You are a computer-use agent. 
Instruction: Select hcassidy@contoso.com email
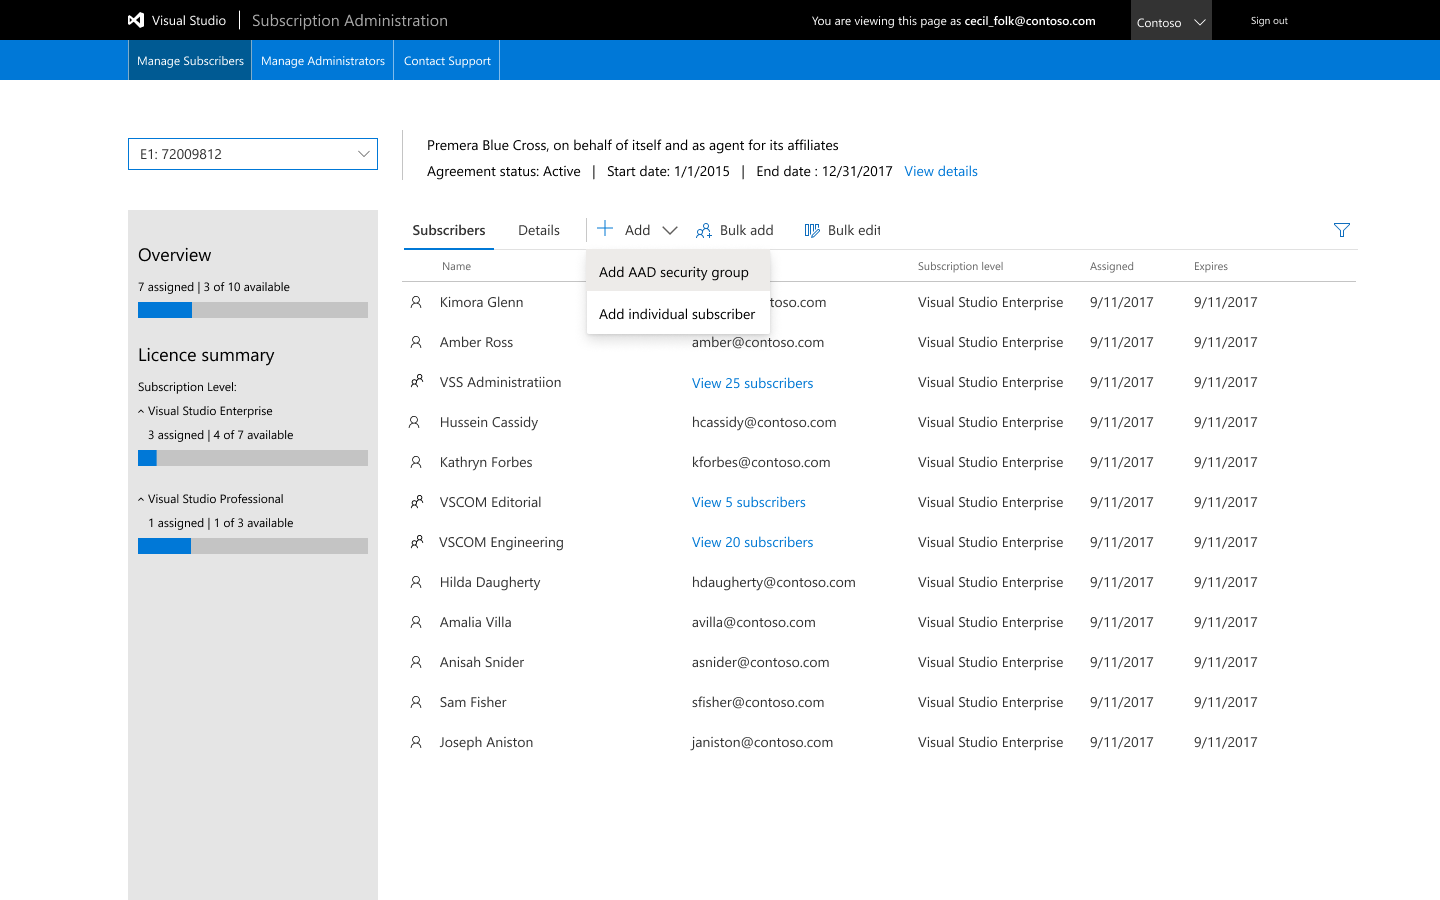(x=764, y=422)
